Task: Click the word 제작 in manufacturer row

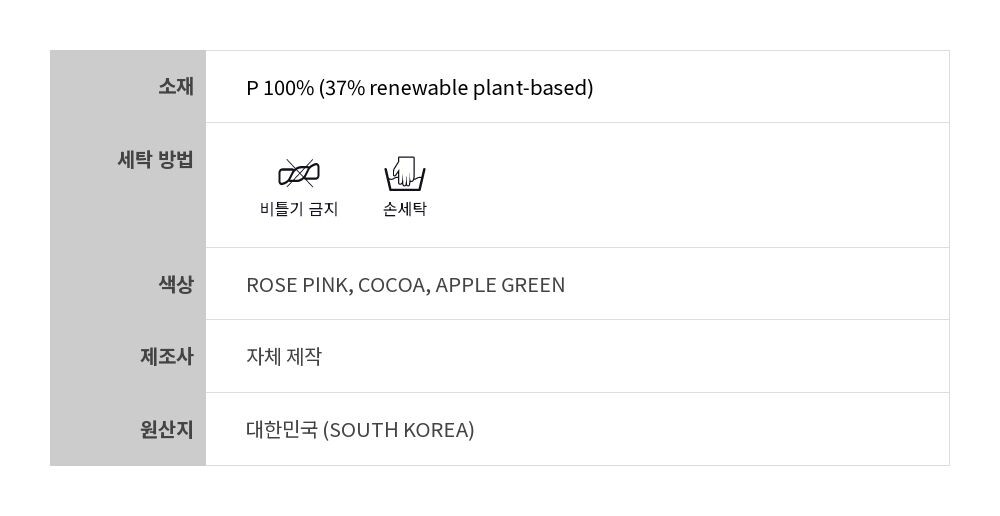Action: 304,357
